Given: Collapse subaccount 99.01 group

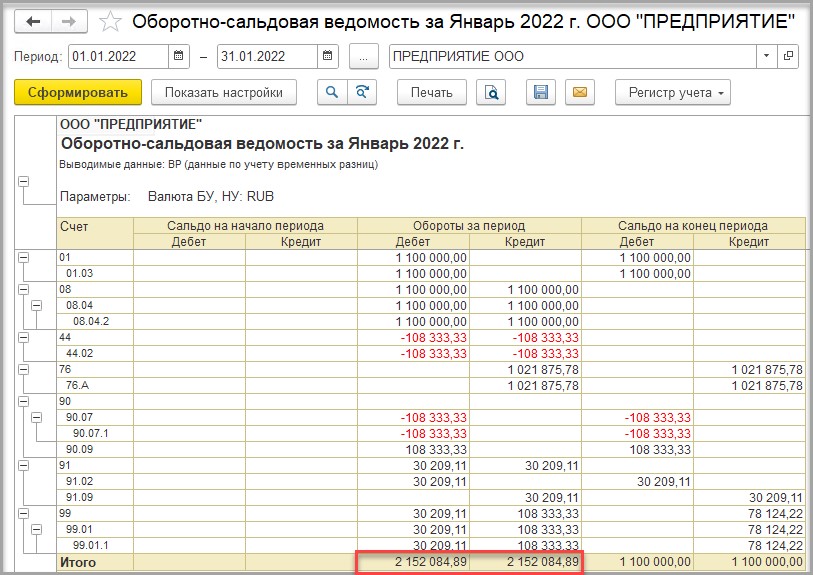Looking at the screenshot, I should pyautogui.click(x=36, y=530).
